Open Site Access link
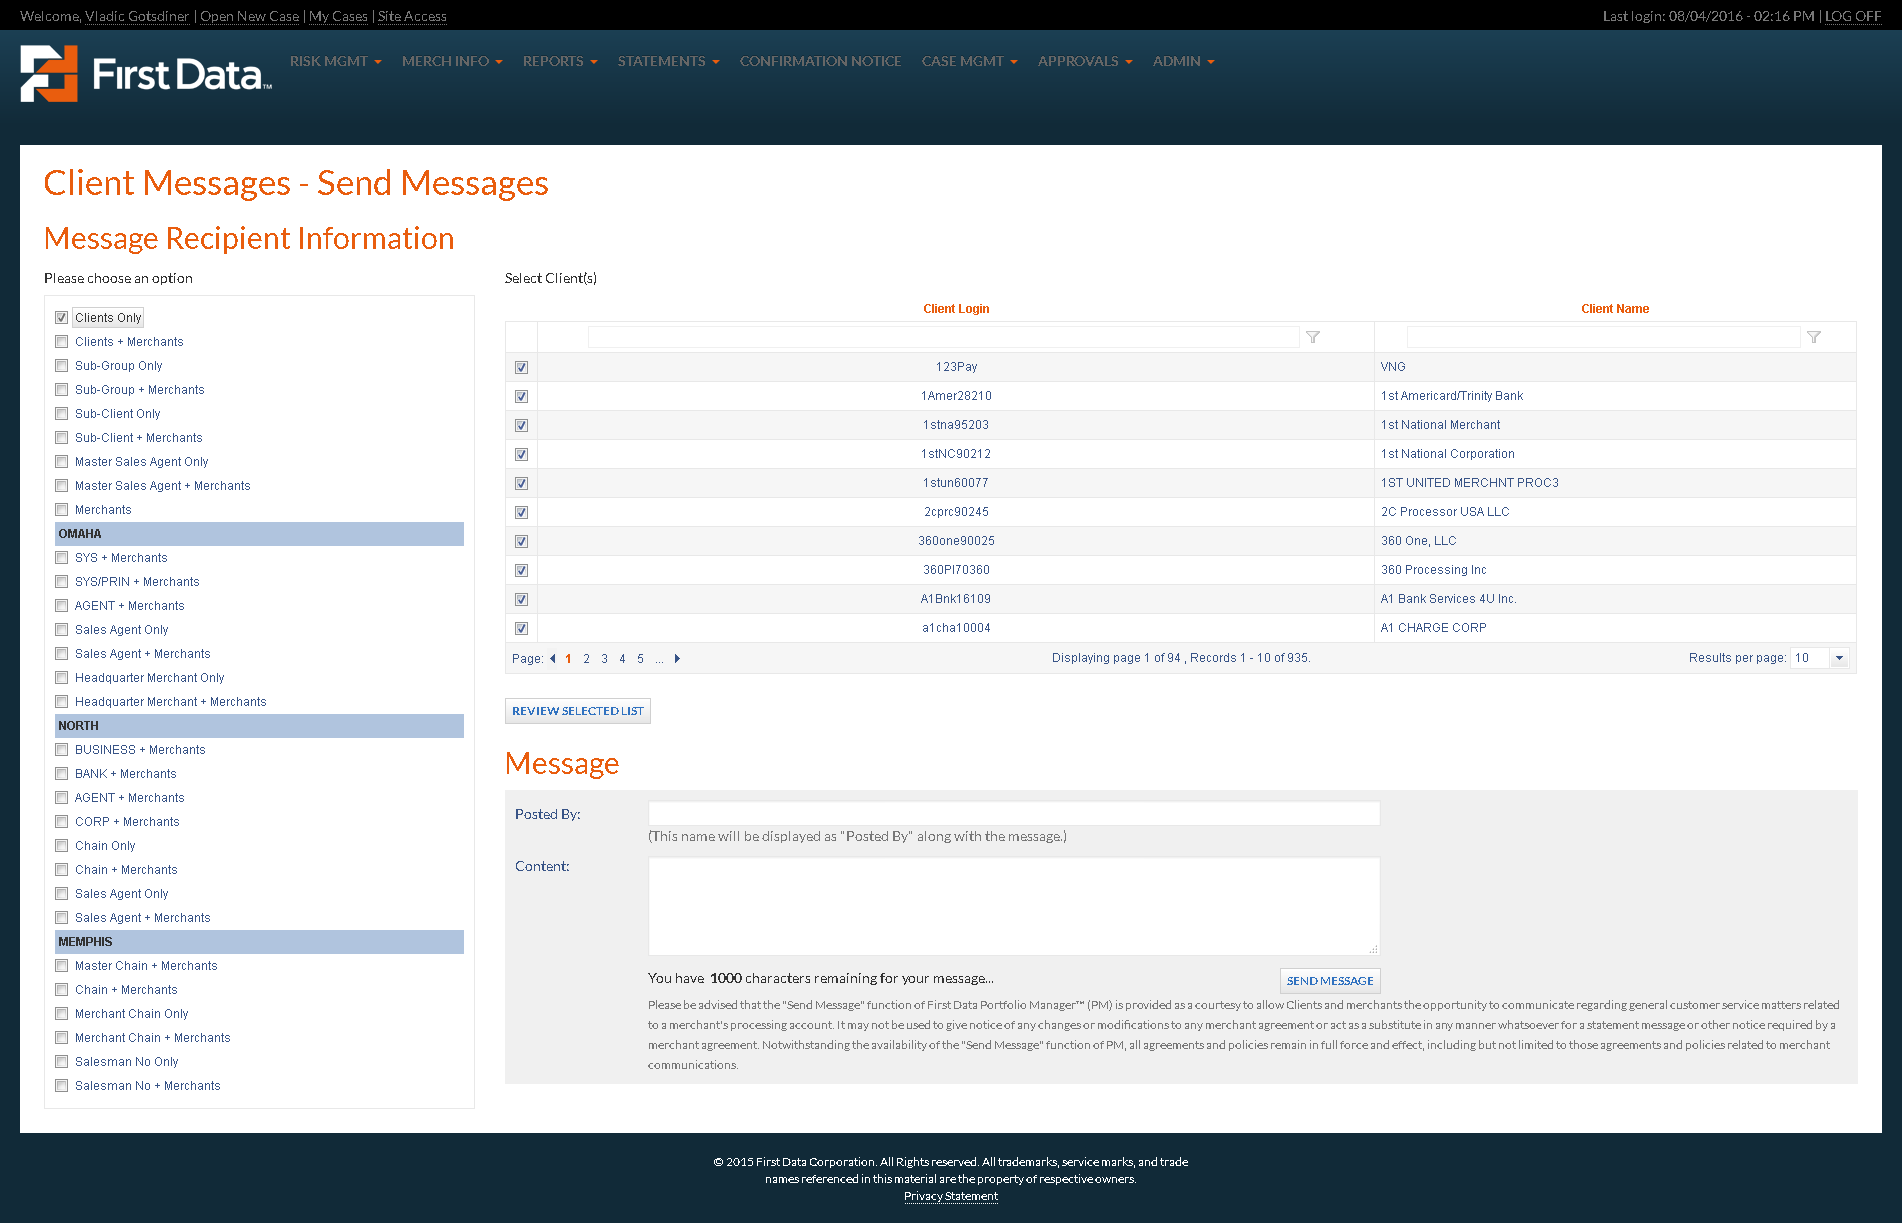Image resolution: width=1902 pixels, height=1223 pixels. coord(412,16)
